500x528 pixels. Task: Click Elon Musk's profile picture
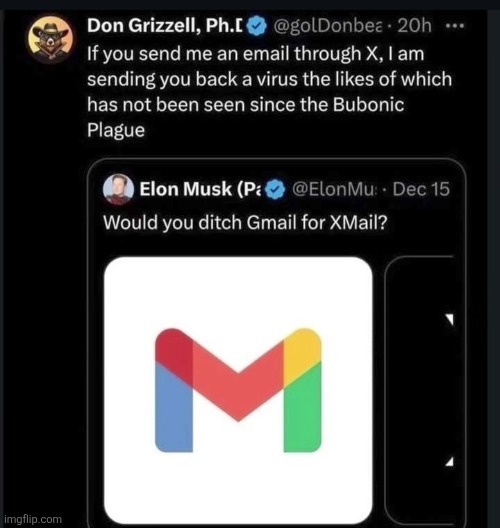point(118,189)
